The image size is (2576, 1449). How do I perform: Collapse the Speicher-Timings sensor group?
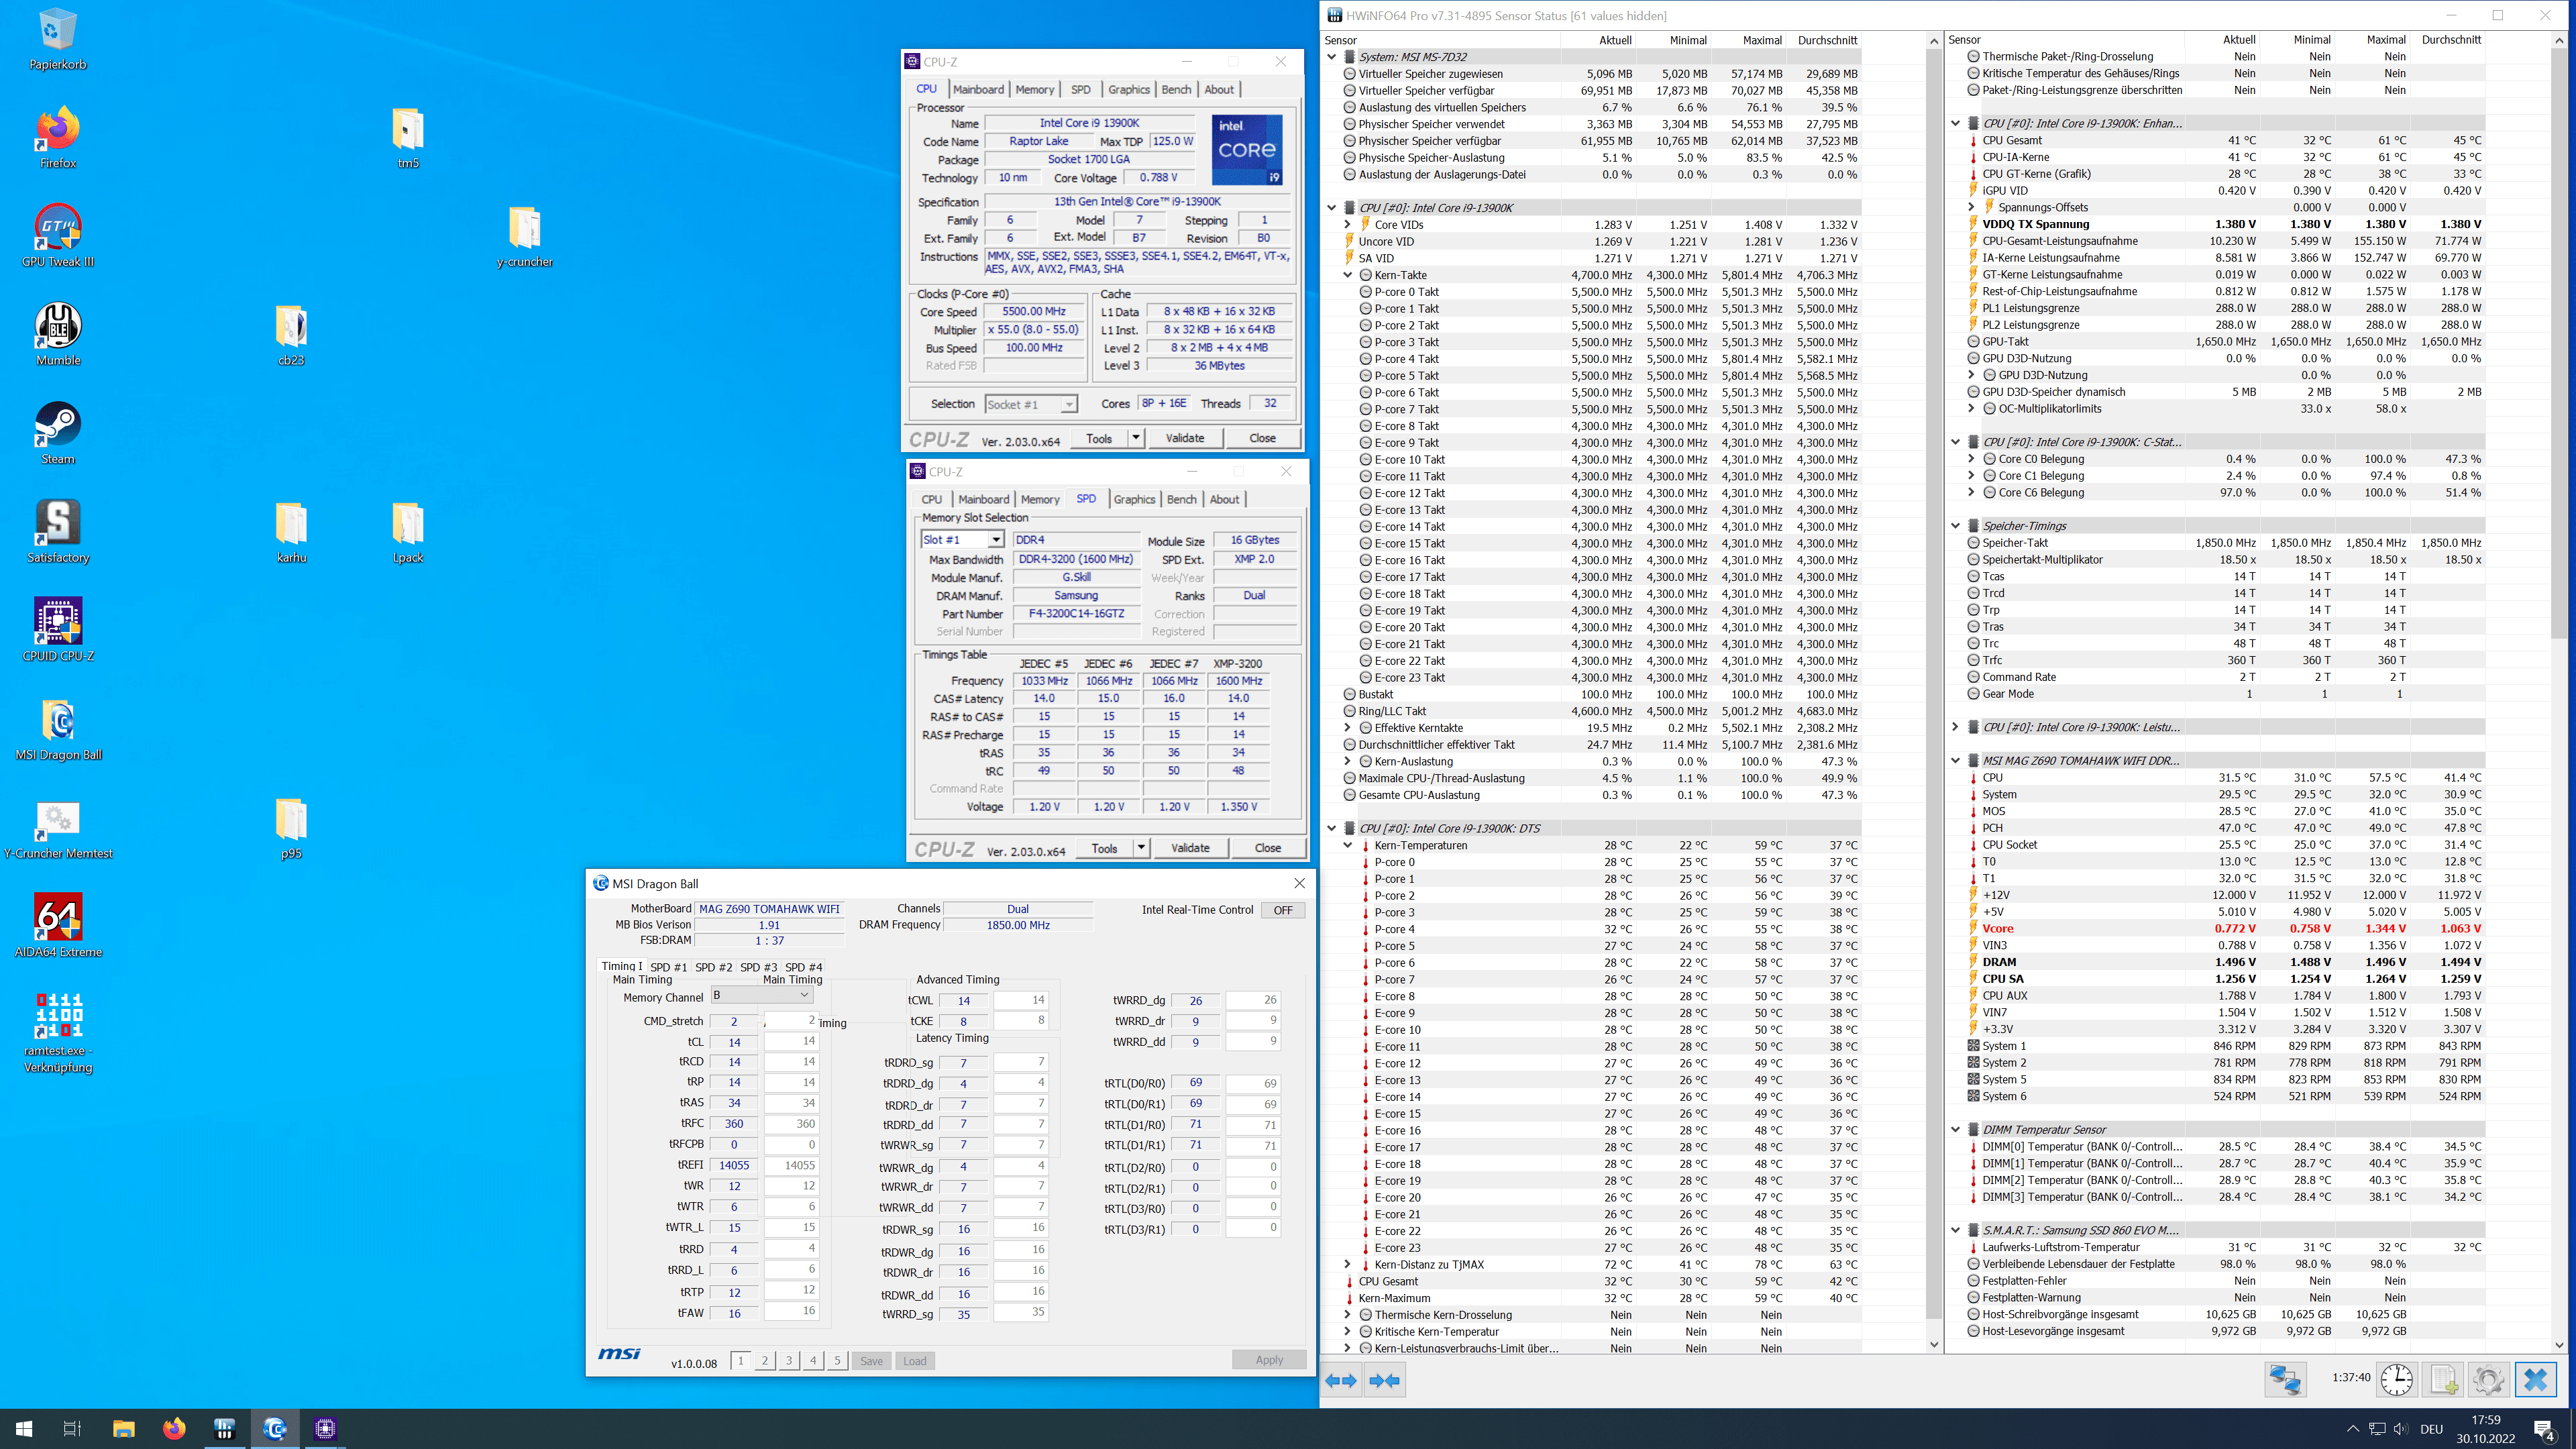(x=1956, y=526)
